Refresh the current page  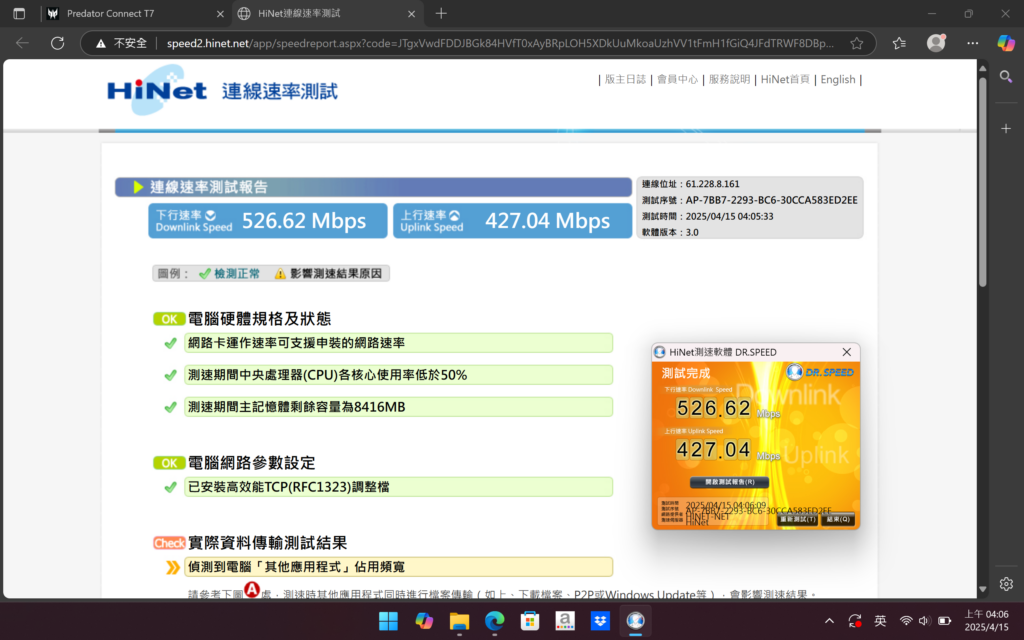57,43
